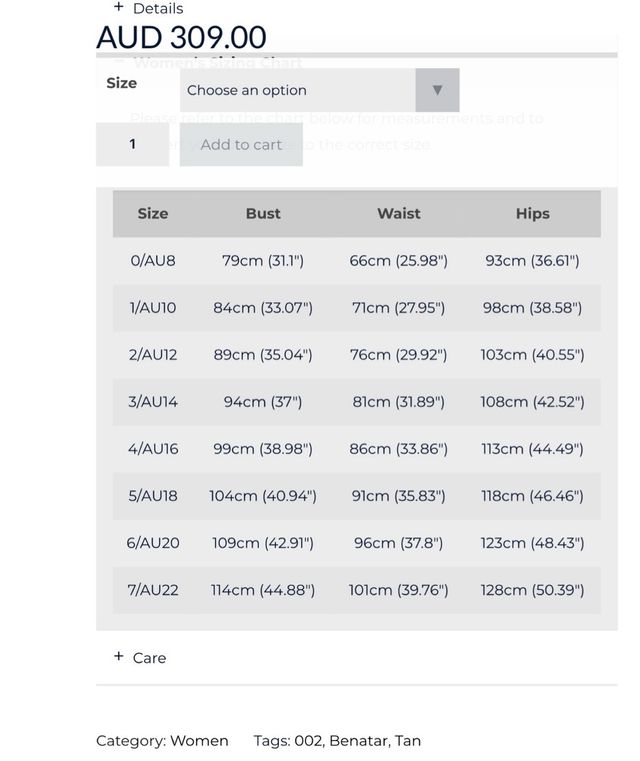Click the Waist column header
The height and width of the screenshot is (761, 640).
(398, 214)
